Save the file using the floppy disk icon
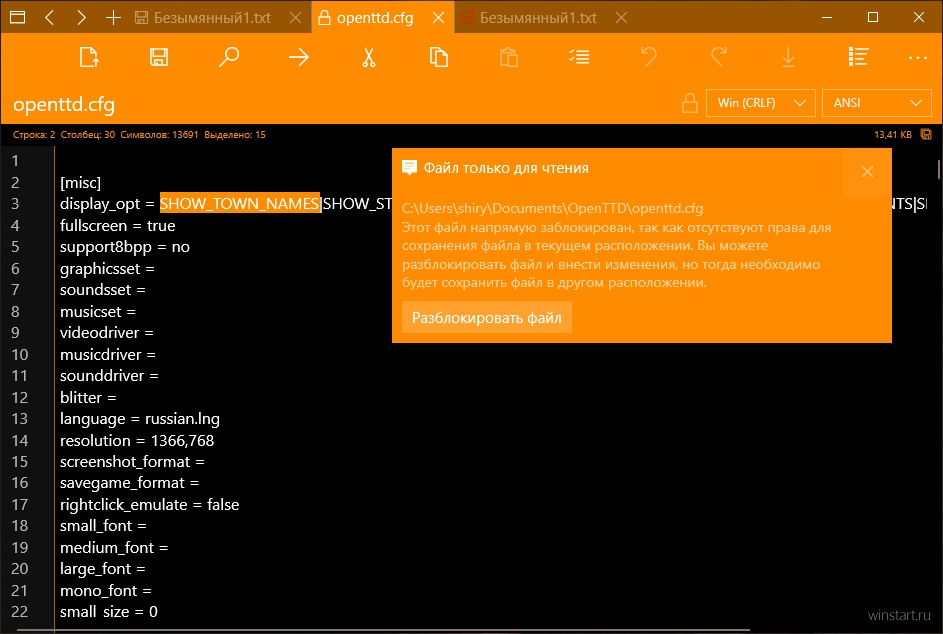This screenshot has width=943, height=634. 159,57
